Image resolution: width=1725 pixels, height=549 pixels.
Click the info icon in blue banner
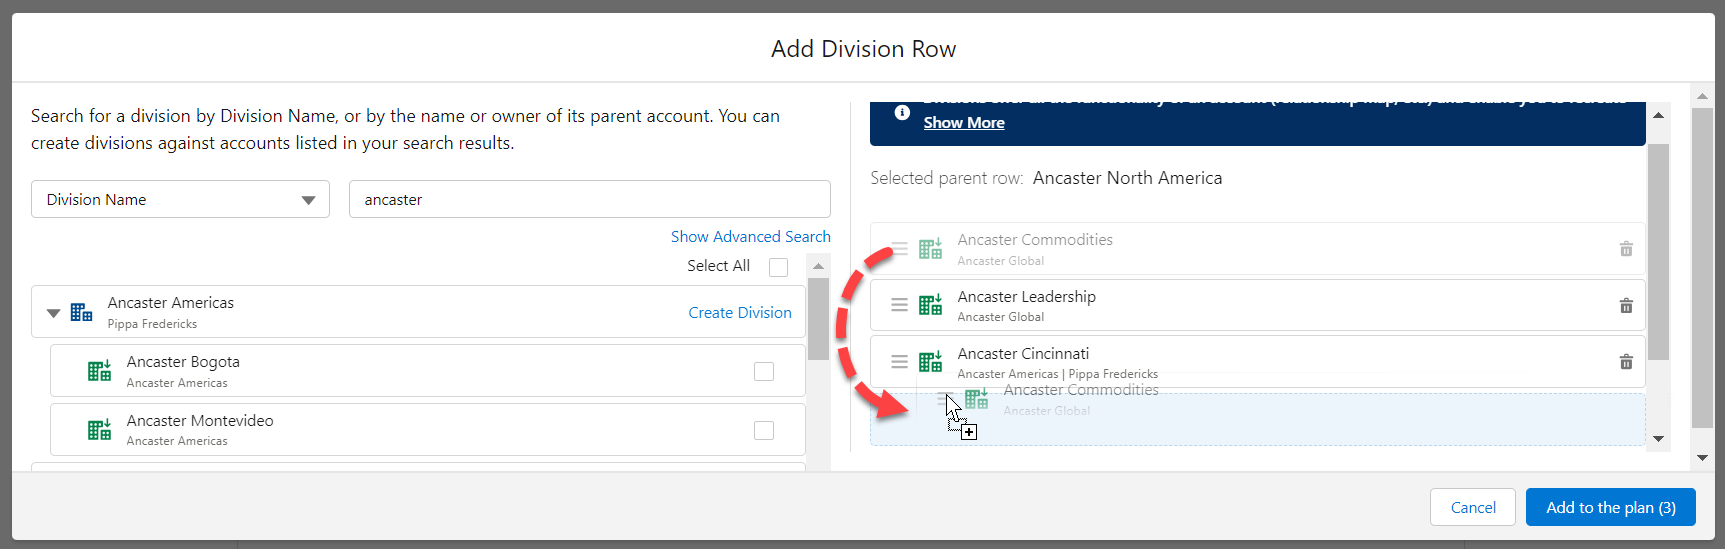click(x=901, y=113)
